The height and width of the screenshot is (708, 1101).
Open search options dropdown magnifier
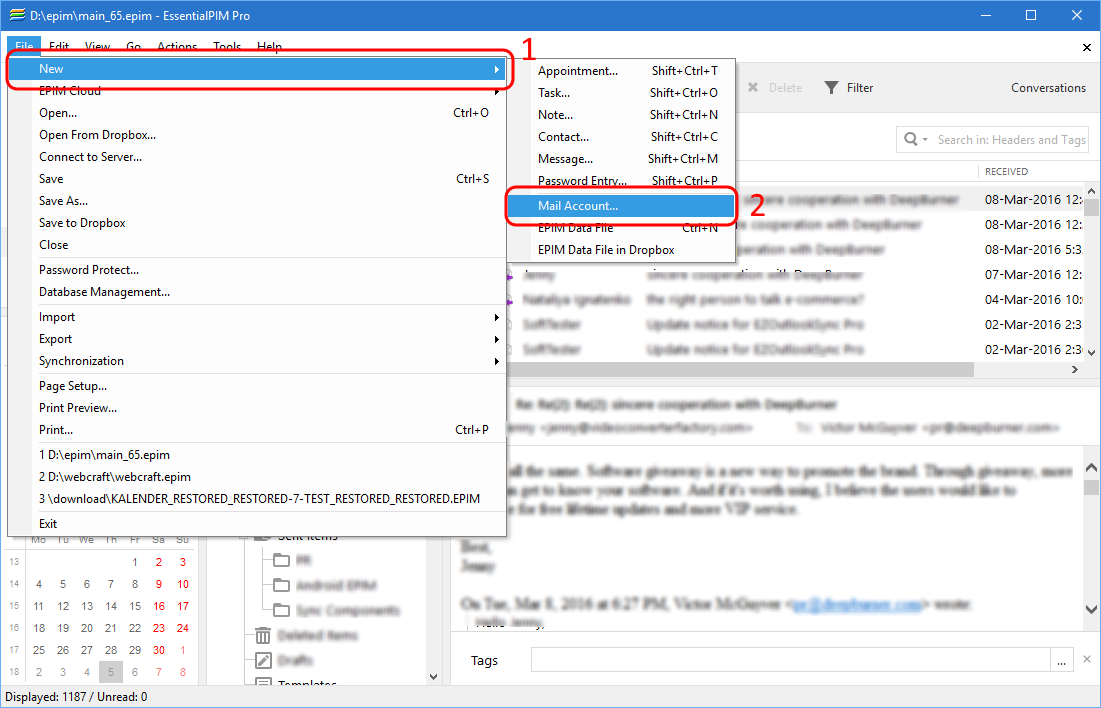(916, 139)
